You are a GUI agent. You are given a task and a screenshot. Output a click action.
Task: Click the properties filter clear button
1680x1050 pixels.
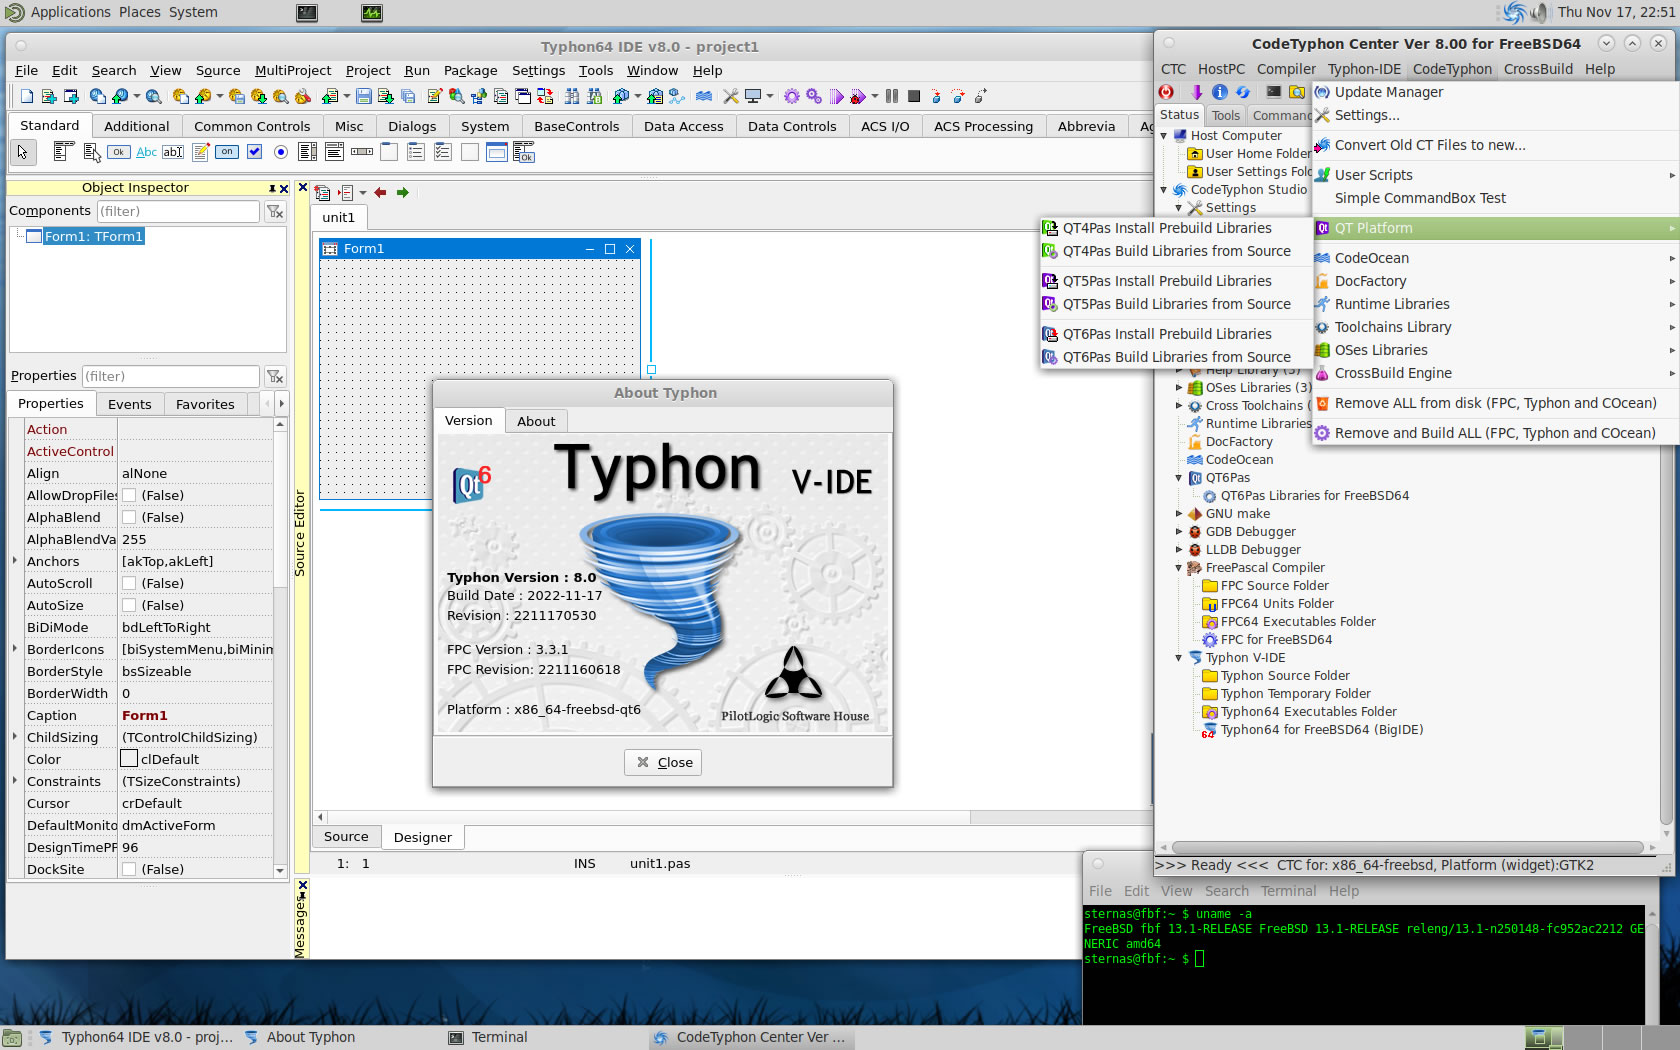pyautogui.click(x=275, y=376)
